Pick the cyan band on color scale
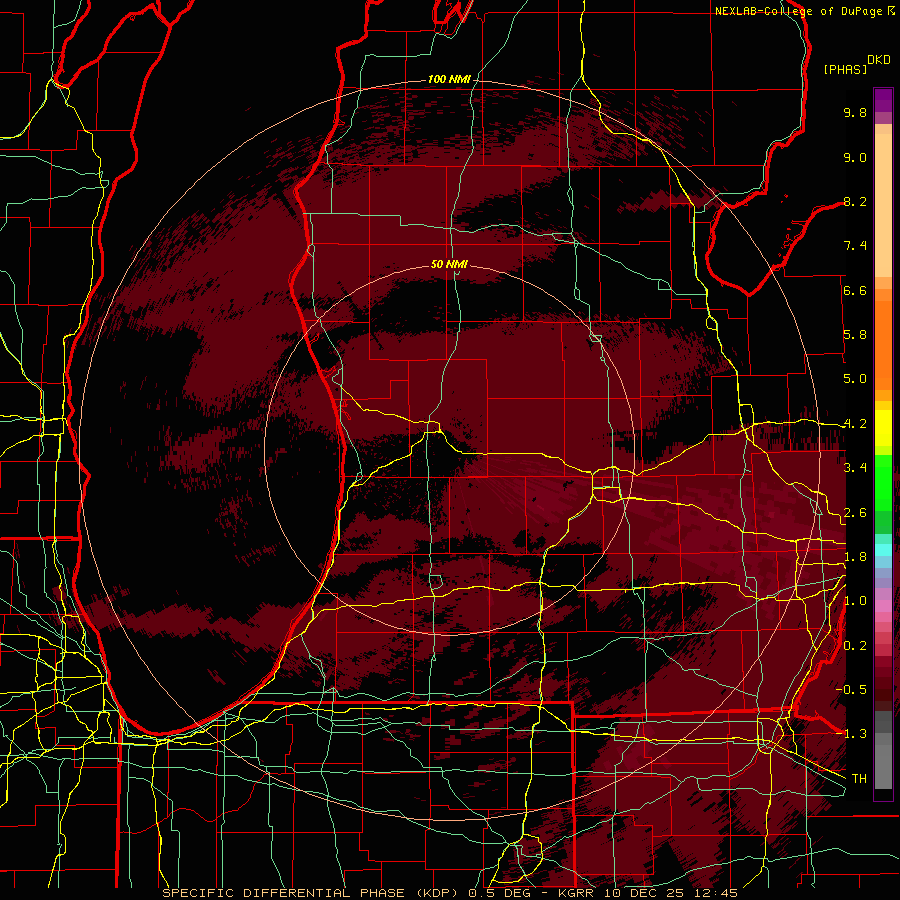Viewport: 900px width, 900px height. [x=883, y=549]
